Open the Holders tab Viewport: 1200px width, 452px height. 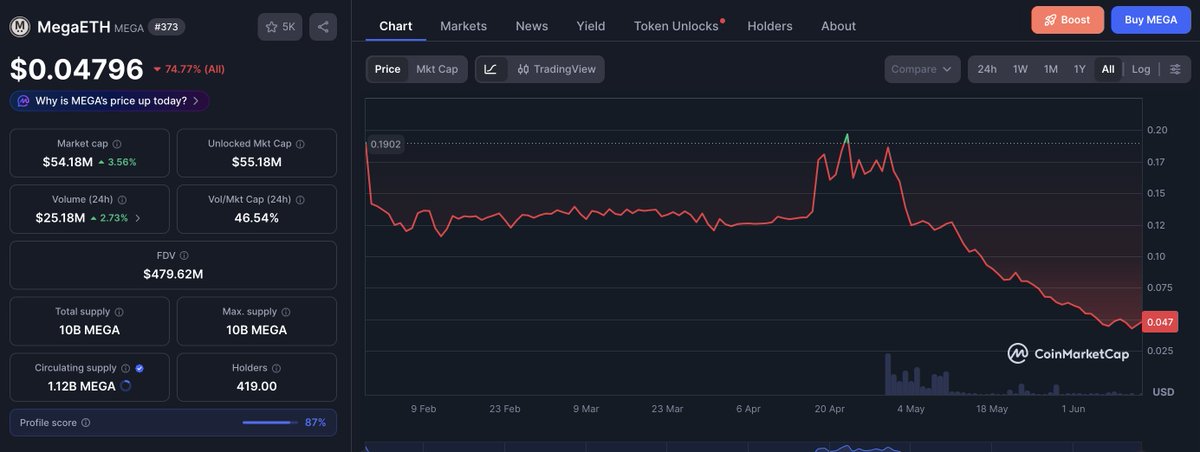[x=770, y=26]
